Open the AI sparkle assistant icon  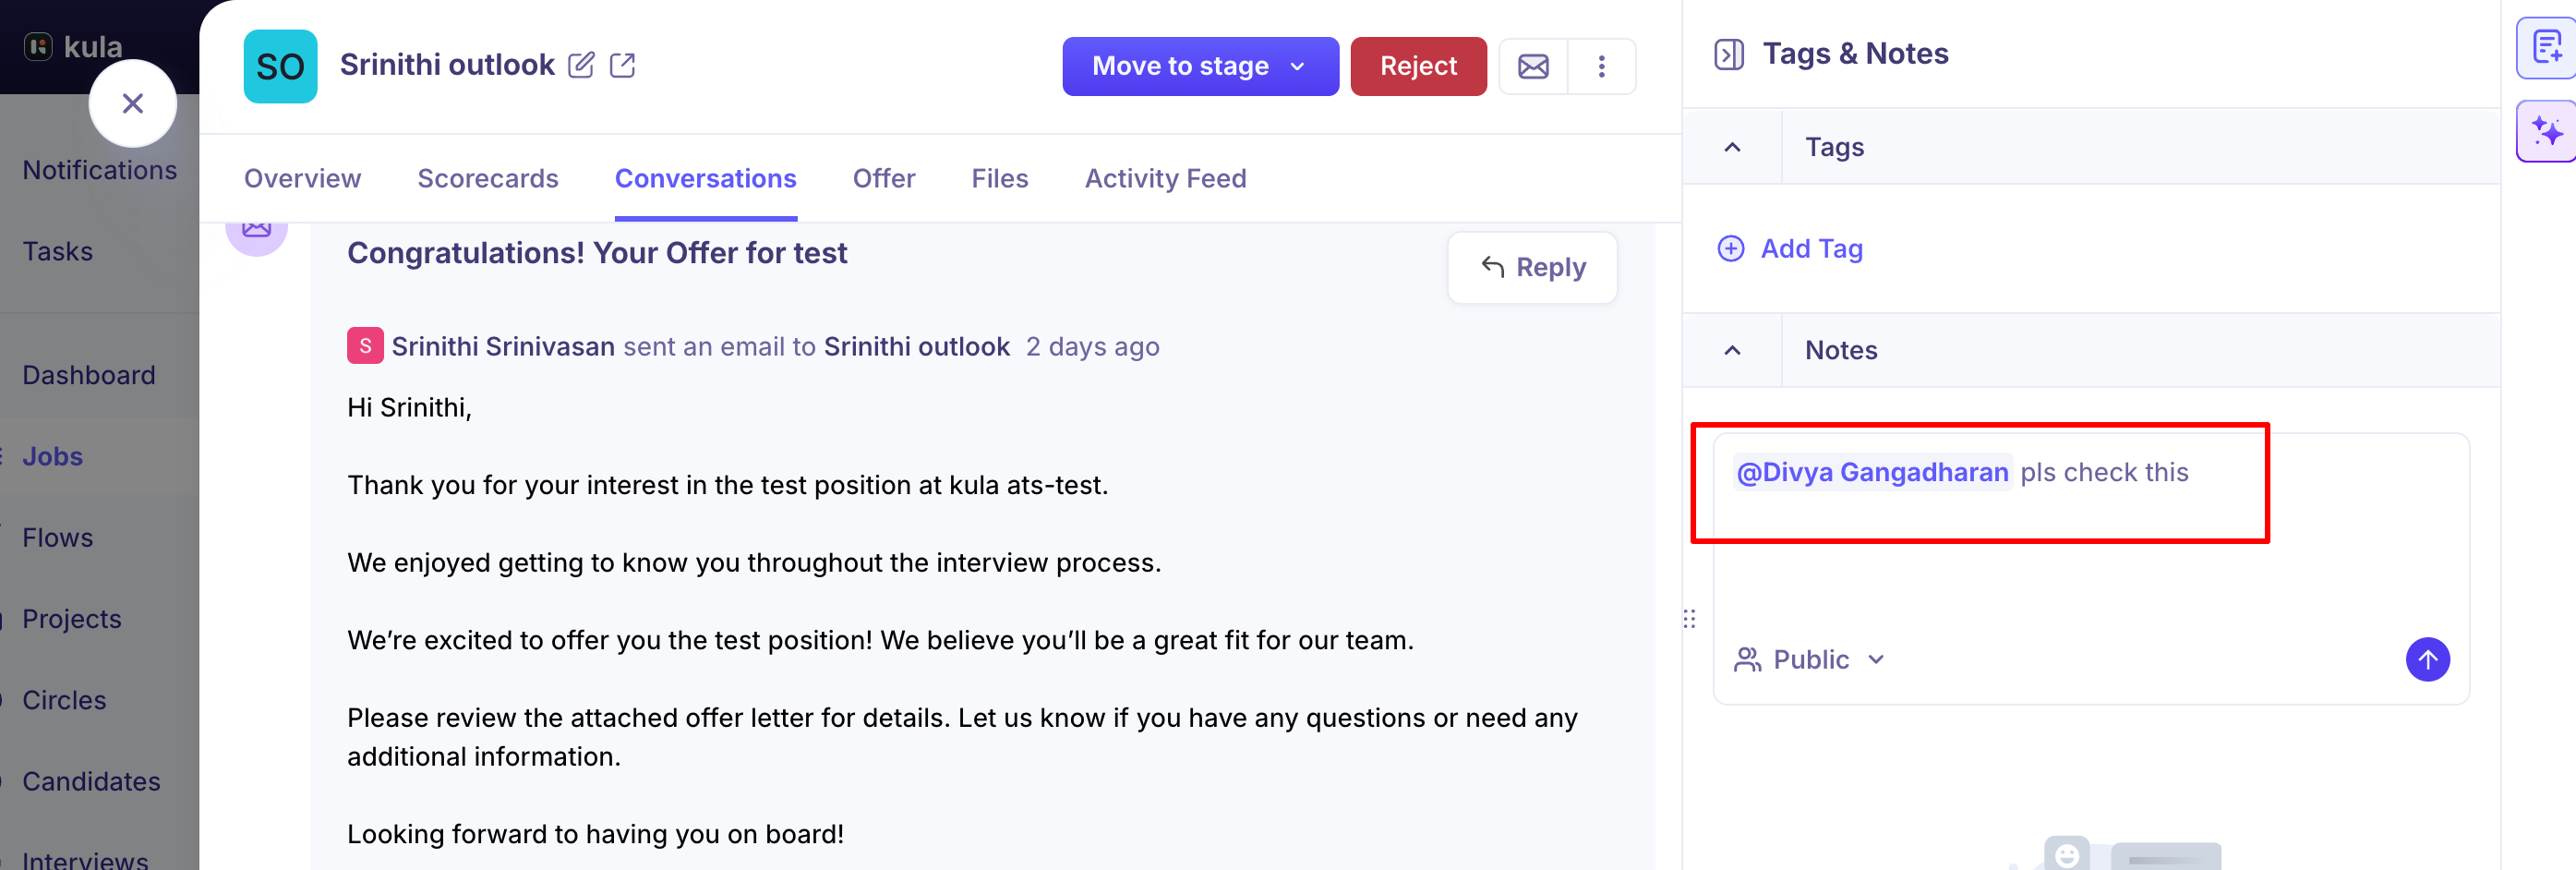point(2547,131)
